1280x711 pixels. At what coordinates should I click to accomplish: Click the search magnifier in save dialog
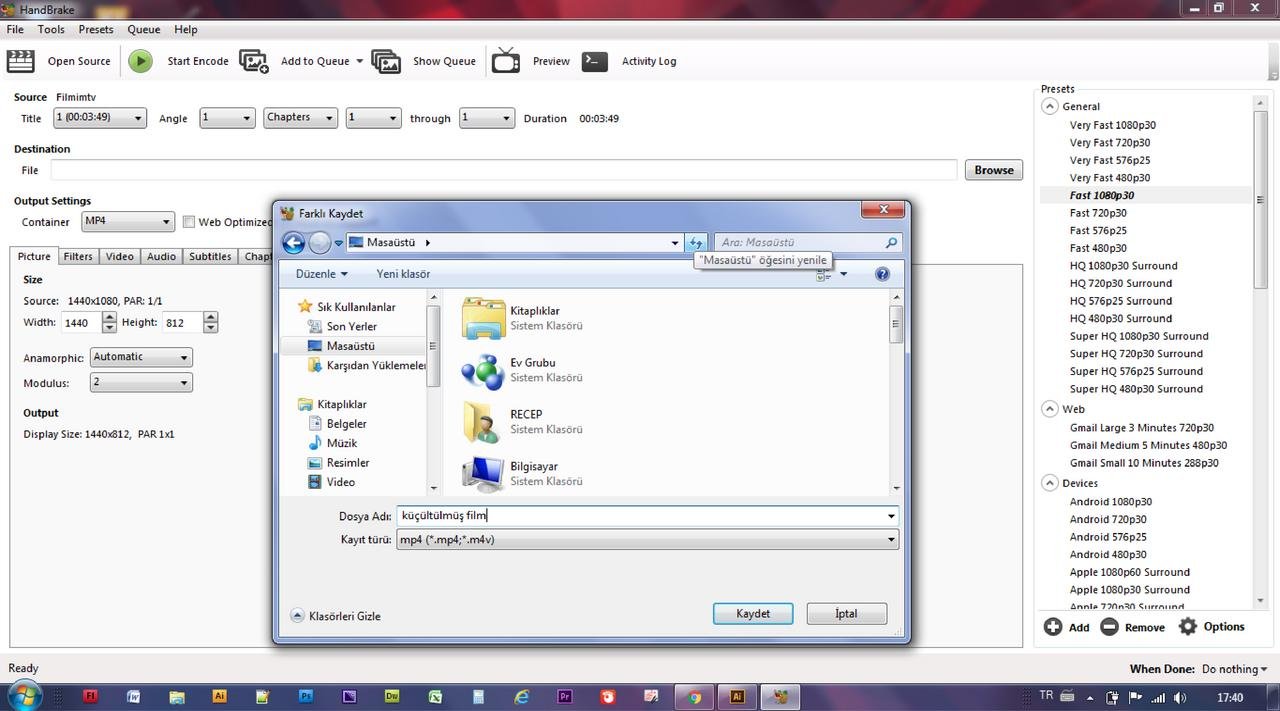click(x=891, y=242)
